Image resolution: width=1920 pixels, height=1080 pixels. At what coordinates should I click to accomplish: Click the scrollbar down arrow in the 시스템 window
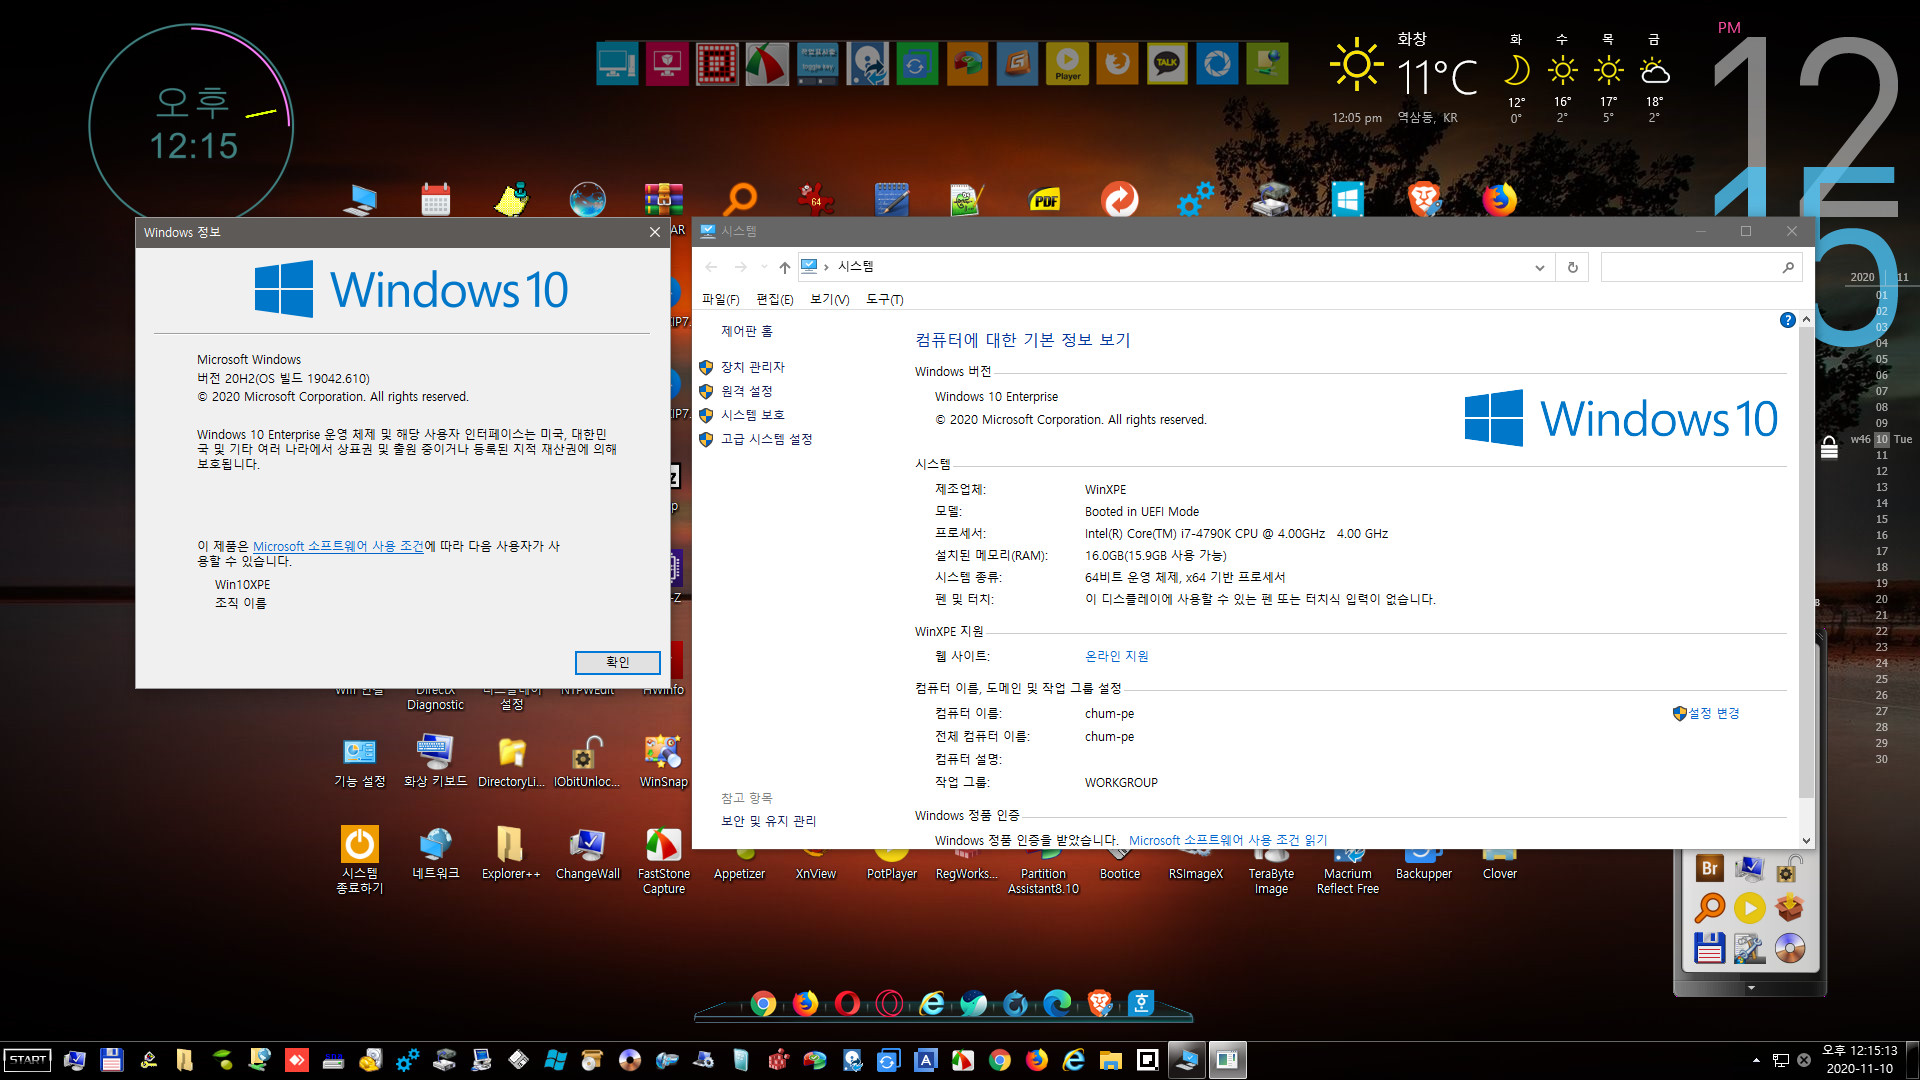pos(1806,840)
